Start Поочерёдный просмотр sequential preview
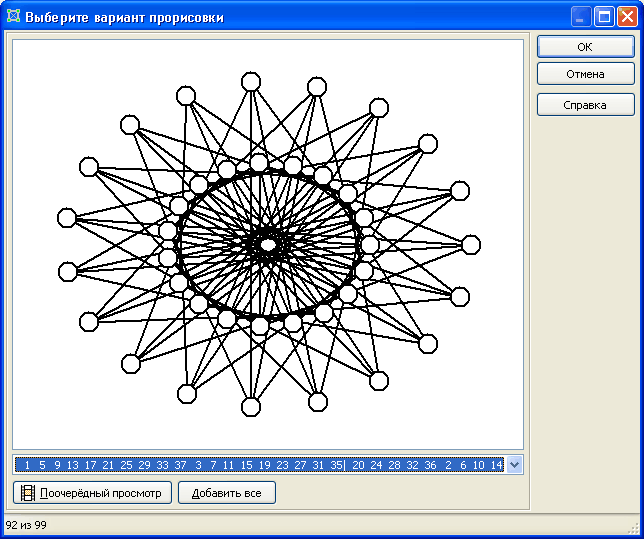 92,493
